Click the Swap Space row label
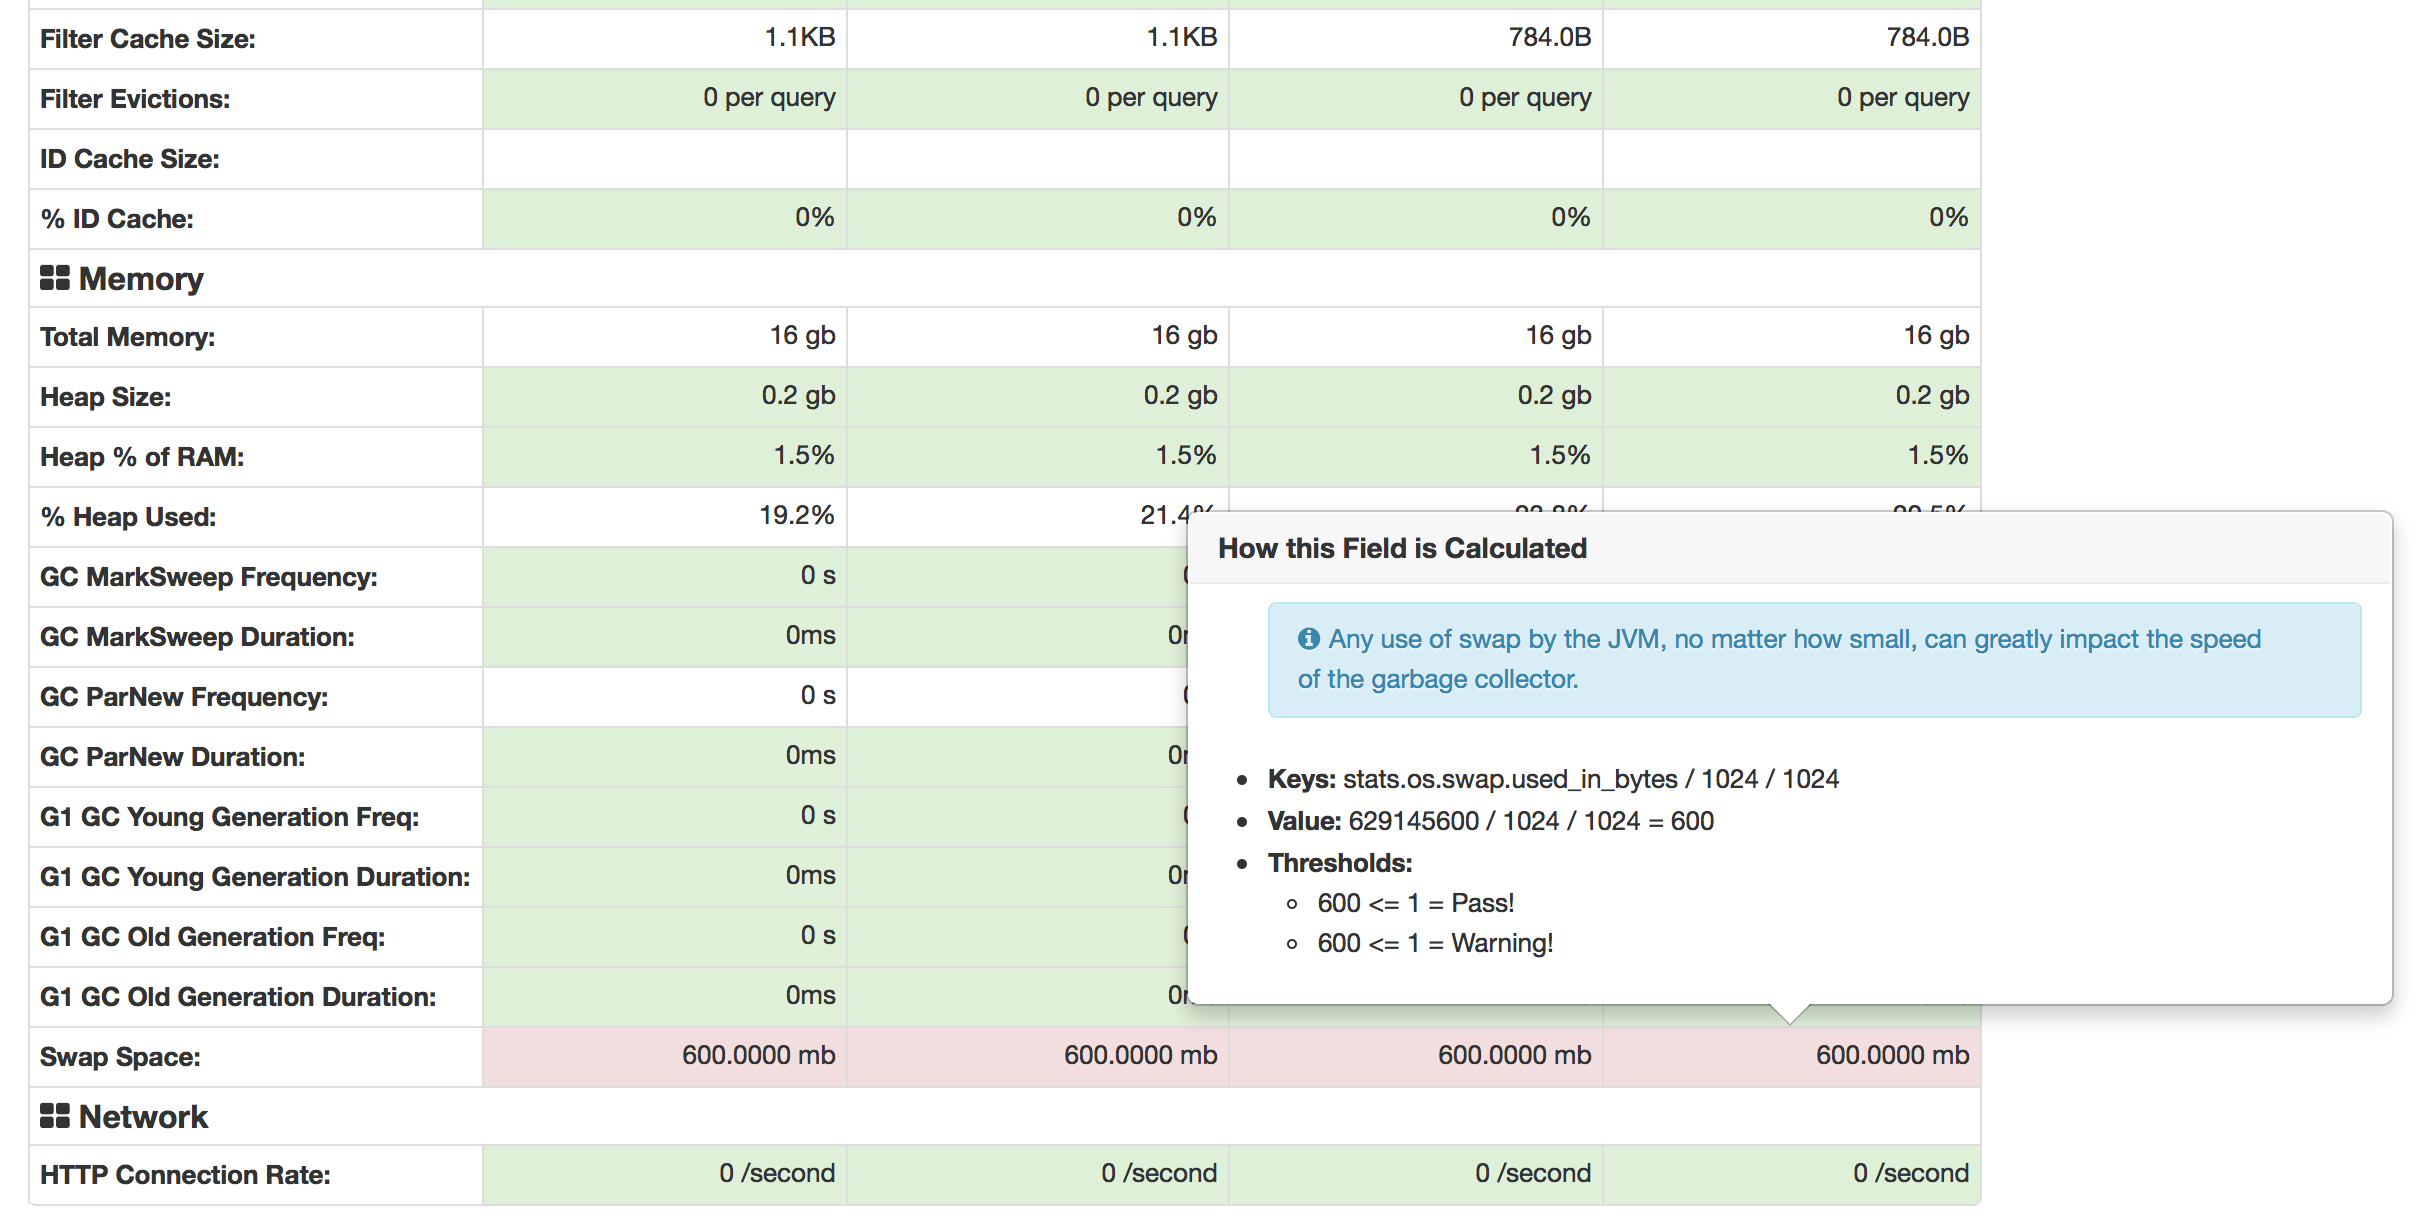Image resolution: width=2430 pixels, height=1228 pixels. coord(120,1057)
